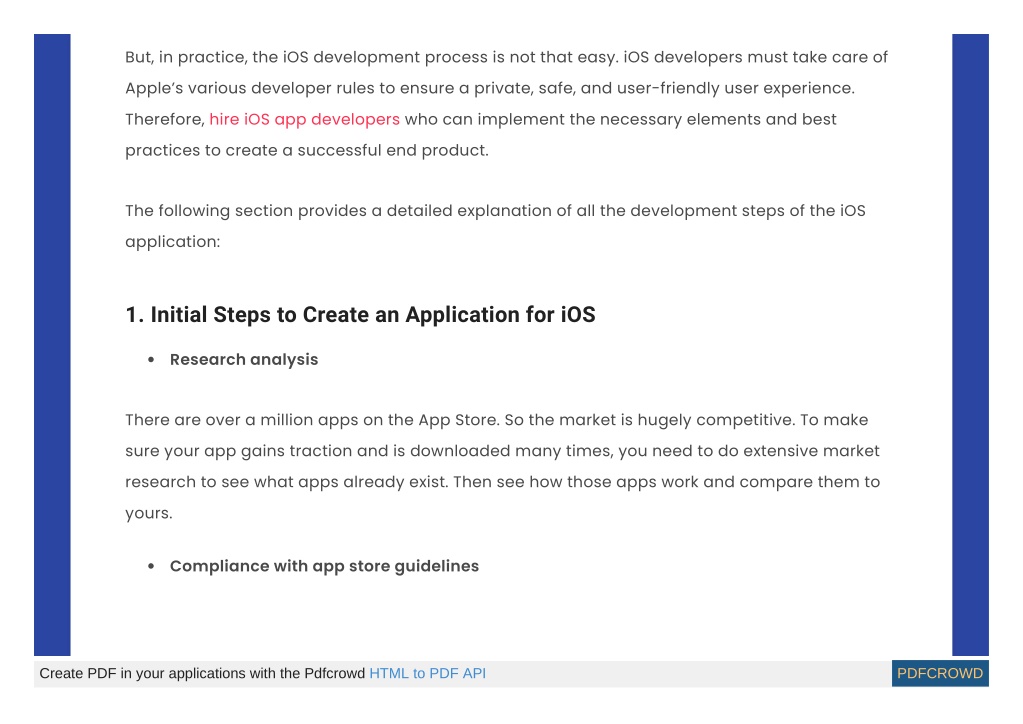
Task: Click the heading 'Initial Steps to Create an Application for iOS'
Action: tap(360, 314)
